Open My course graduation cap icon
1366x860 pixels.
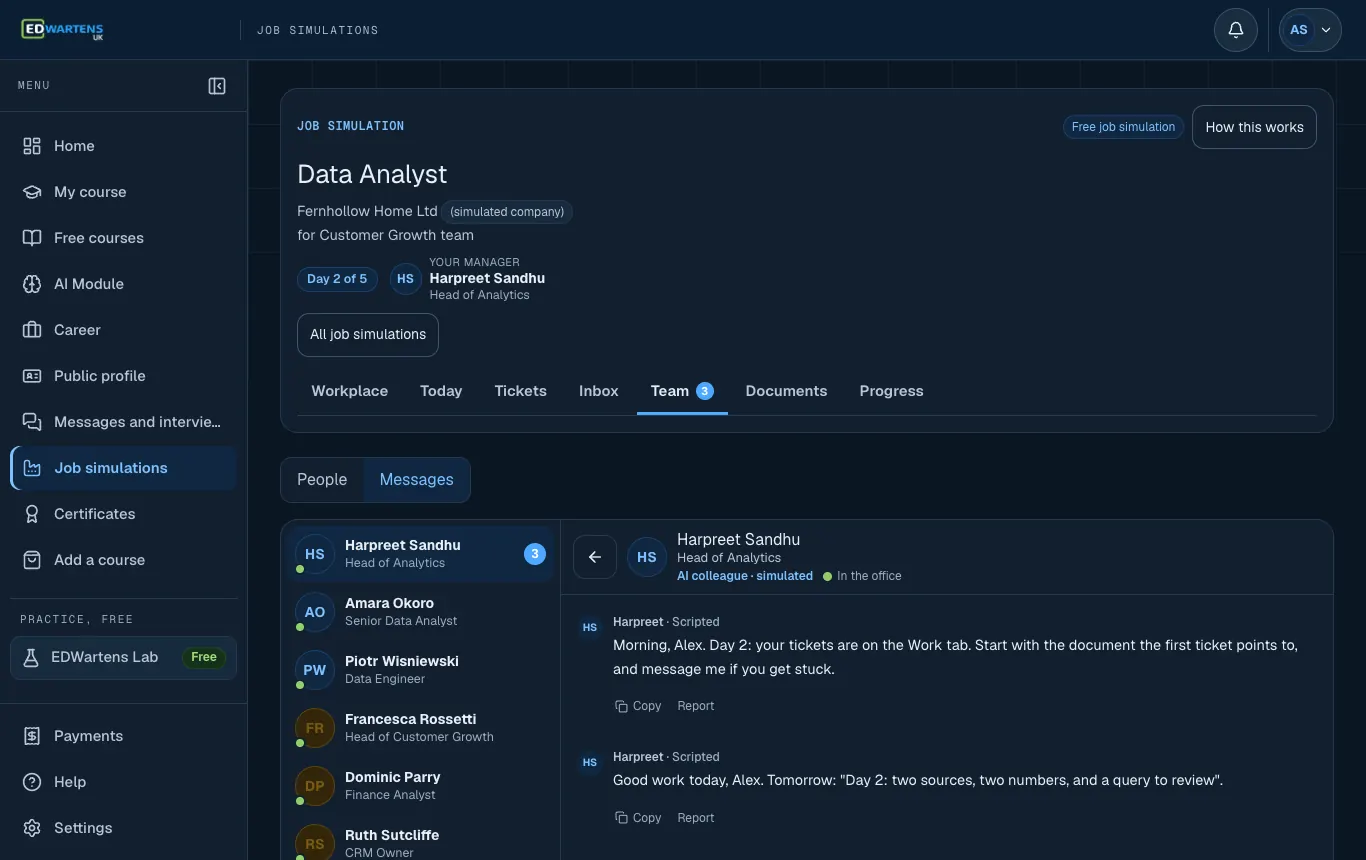(32, 192)
